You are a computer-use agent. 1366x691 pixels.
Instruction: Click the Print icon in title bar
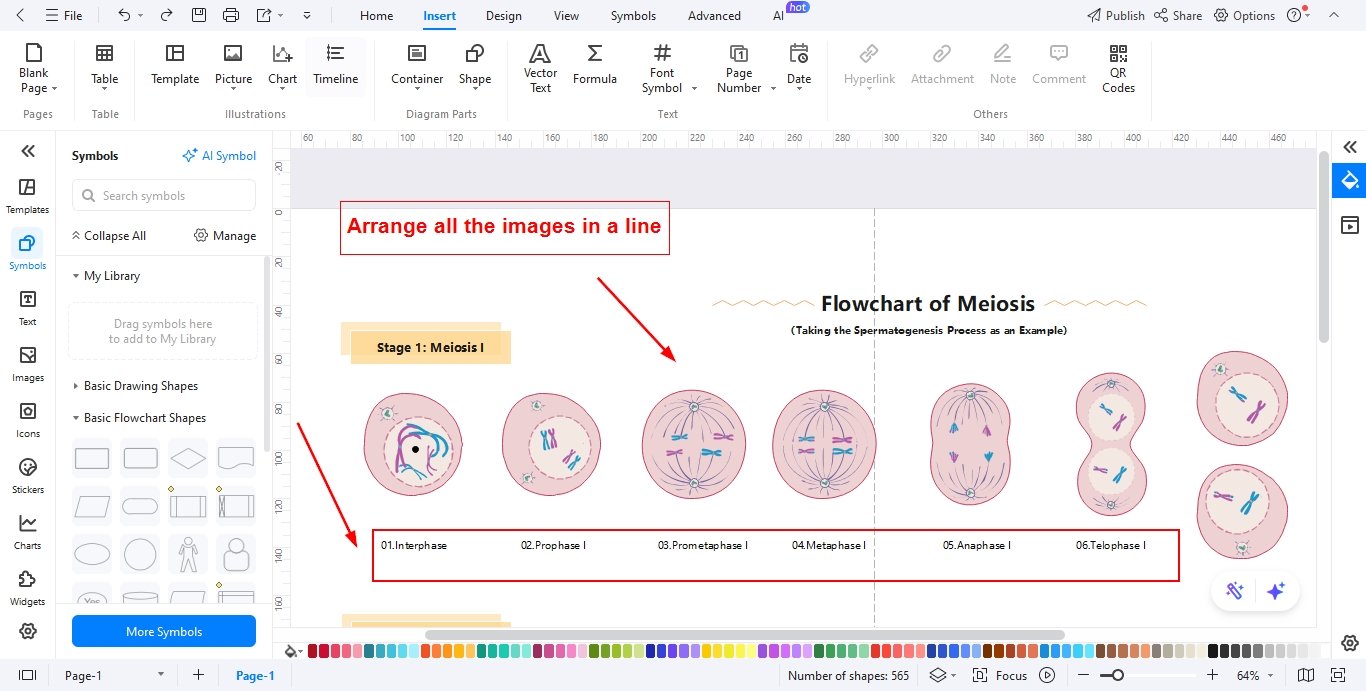pos(231,15)
